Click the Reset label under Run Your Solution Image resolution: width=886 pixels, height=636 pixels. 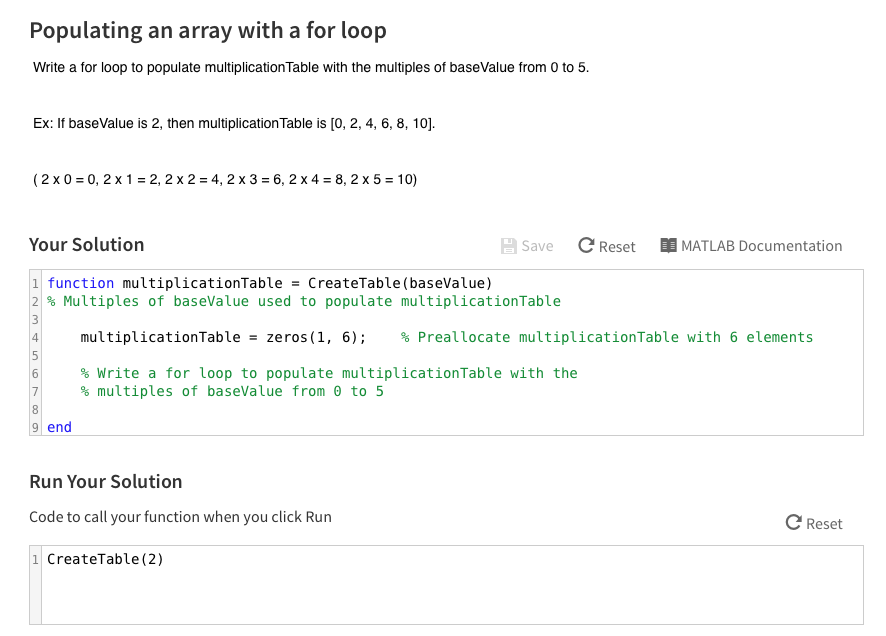[824, 524]
